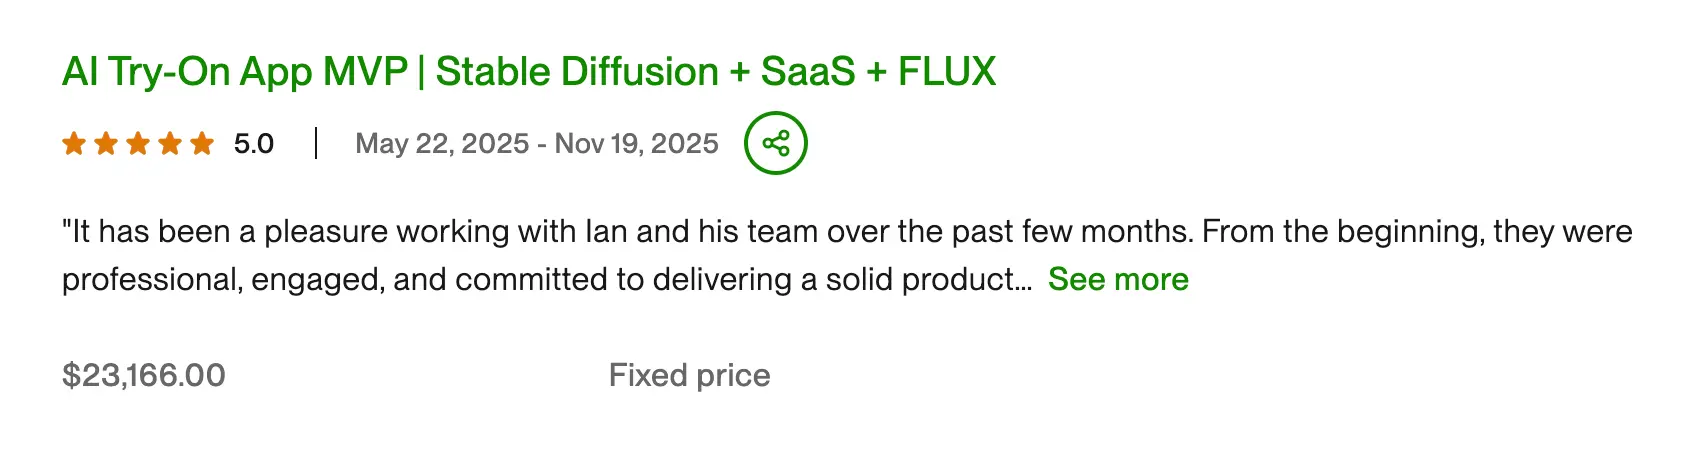The height and width of the screenshot is (470, 1700).
Task: Click the word SaaS in the title
Action: tap(808, 72)
